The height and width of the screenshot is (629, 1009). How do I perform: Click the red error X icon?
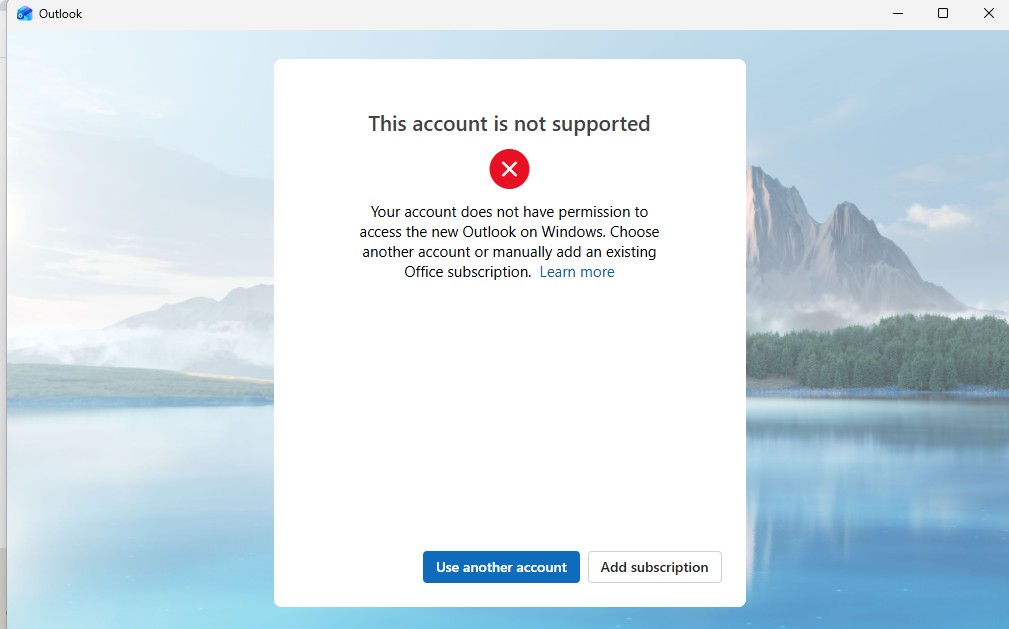pyautogui.click(x=509, y=169)
